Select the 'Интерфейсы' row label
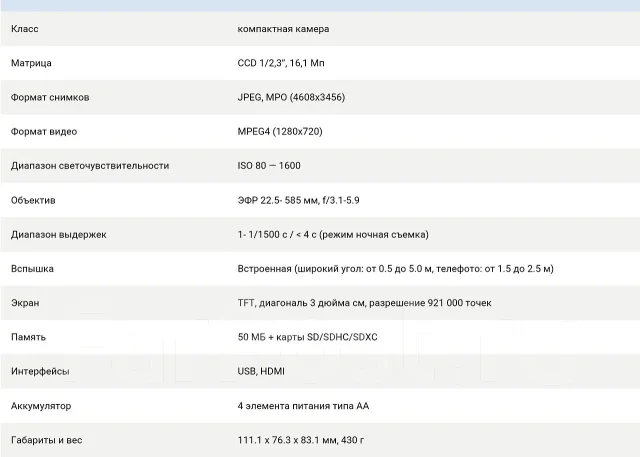This screenshot has height=457, width=640. 40,371
